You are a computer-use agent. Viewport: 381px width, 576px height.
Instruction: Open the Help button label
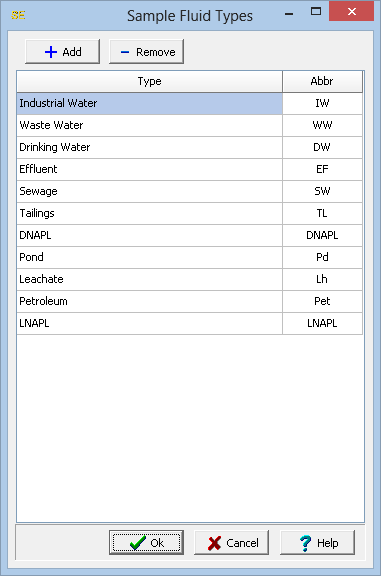point(327,543)
